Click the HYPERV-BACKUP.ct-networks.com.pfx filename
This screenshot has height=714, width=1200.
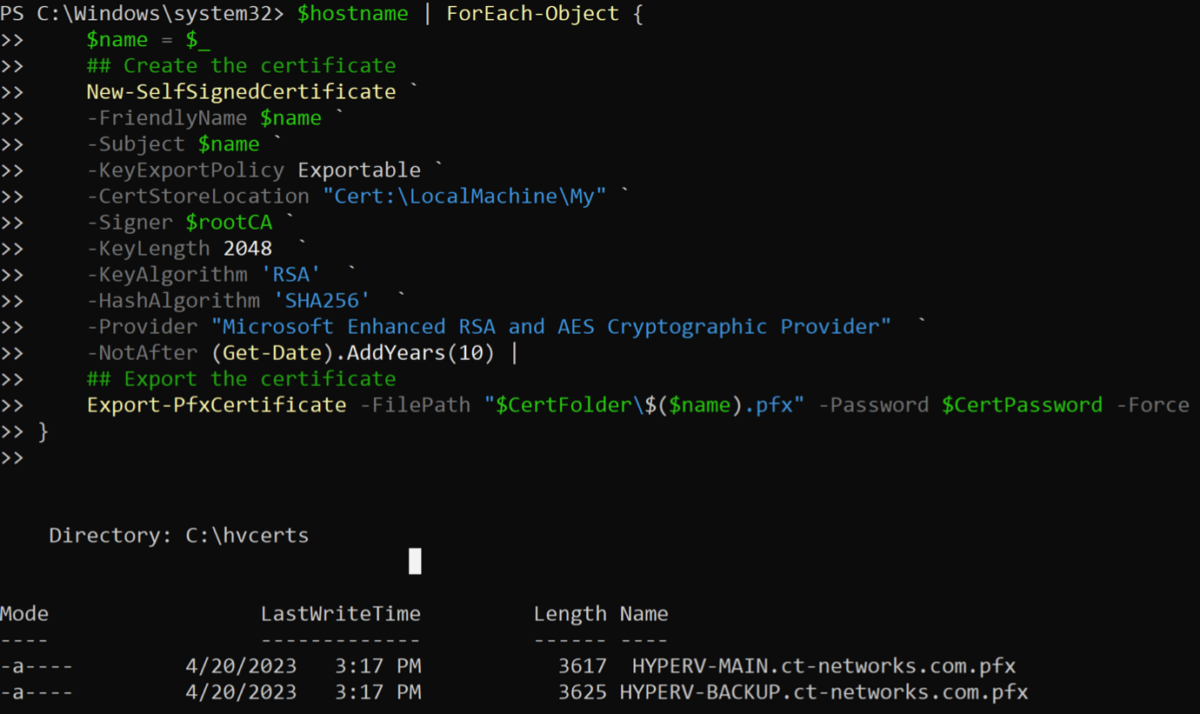tap(822, 691)
